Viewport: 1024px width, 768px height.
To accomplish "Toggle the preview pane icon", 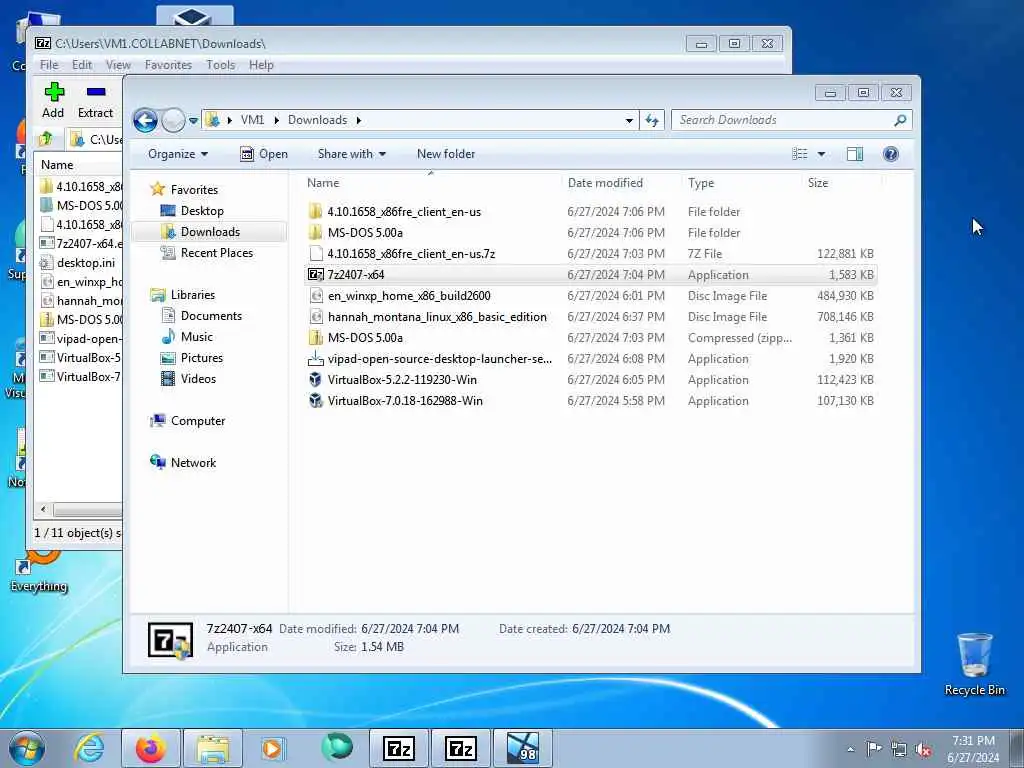I will [x=855, y=154].
